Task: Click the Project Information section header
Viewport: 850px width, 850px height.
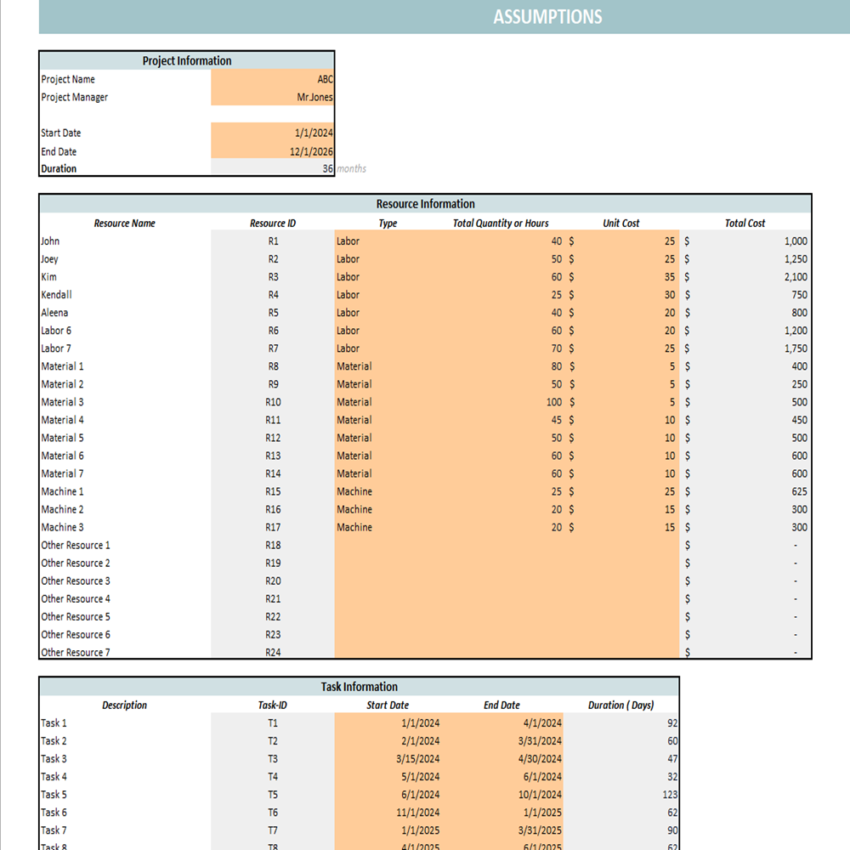Action: click(185, 60)
